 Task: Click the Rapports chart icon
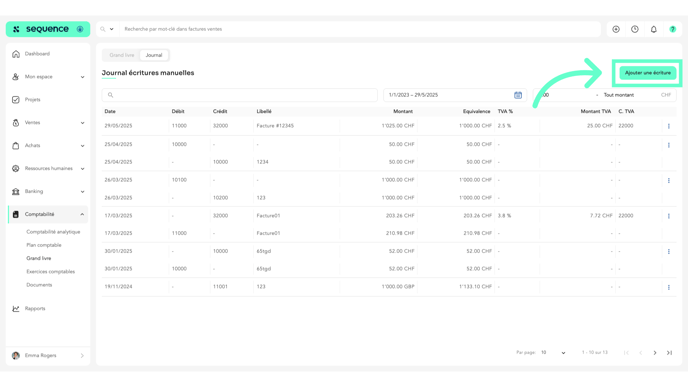pyautogui.click(x=16, y=308)
